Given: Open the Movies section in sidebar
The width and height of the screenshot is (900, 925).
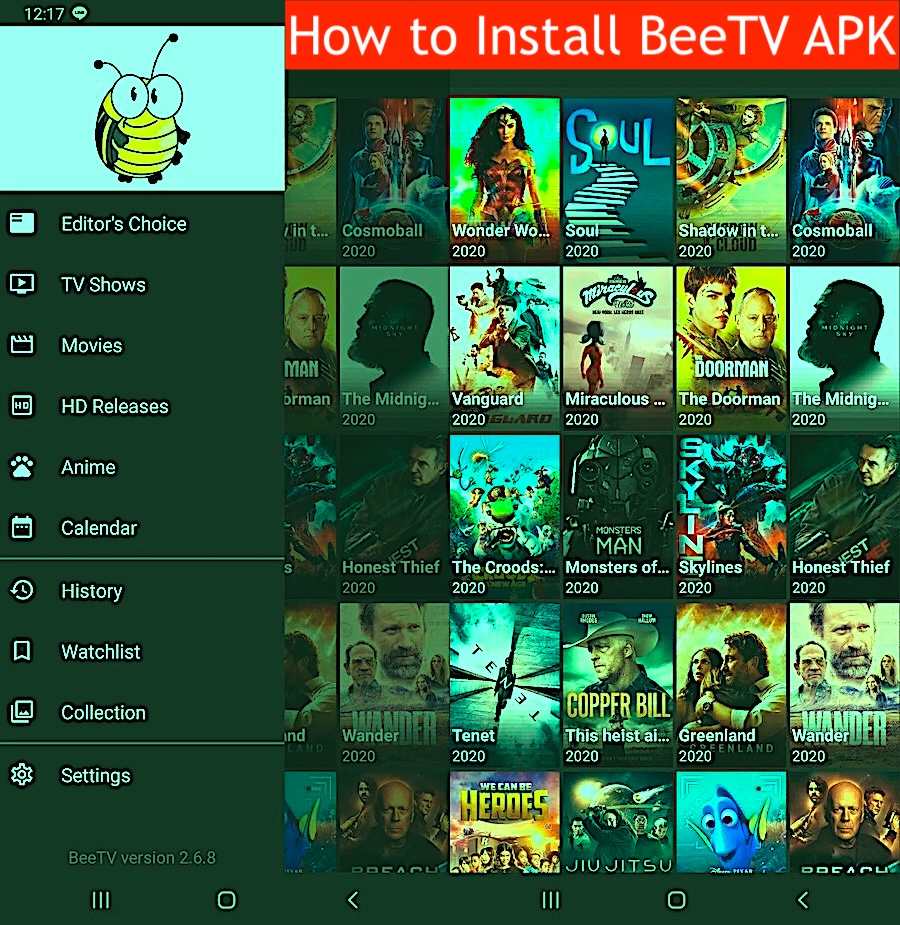Looking at the screenshot, I should [90, 345].
